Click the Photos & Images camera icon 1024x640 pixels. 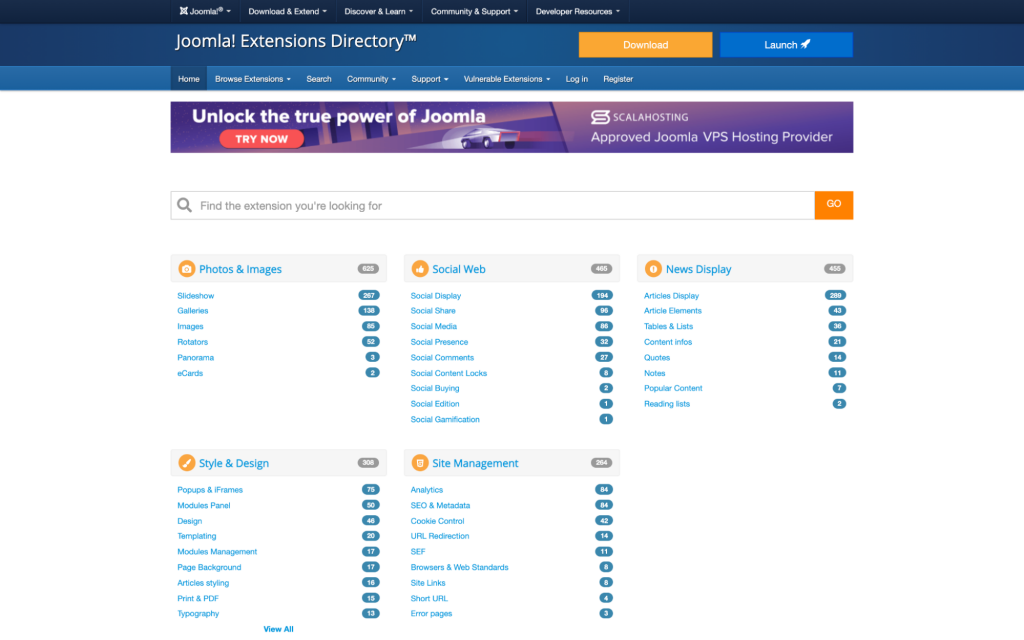[x=187, y=268]
